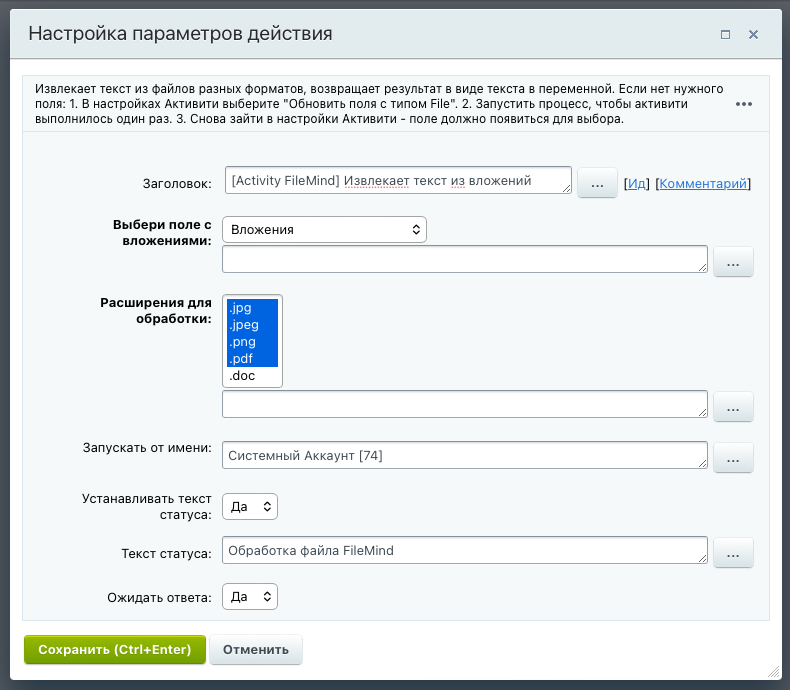Click into the Заголовок title field
Screen dimensions: 790x690
tap(397, 181)
